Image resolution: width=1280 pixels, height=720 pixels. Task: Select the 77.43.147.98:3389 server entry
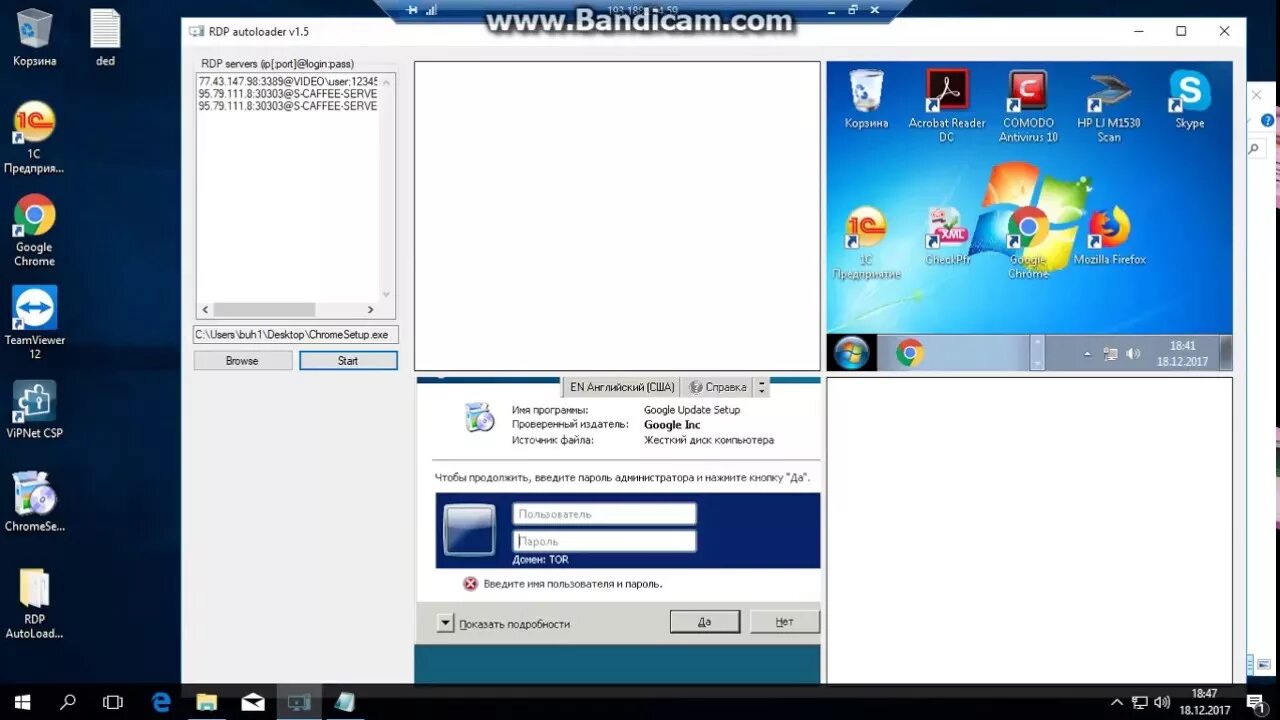(288, 81)
